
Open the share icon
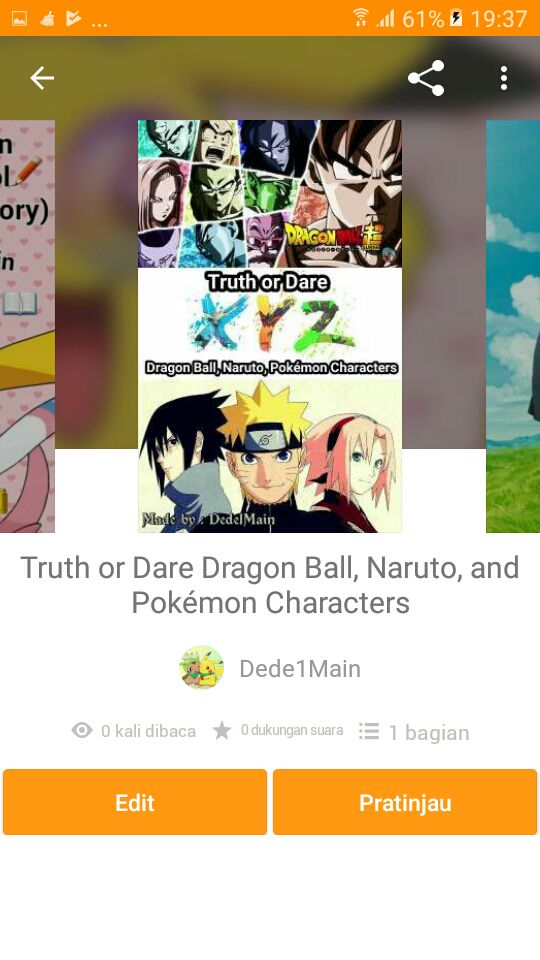pos(426,78)
